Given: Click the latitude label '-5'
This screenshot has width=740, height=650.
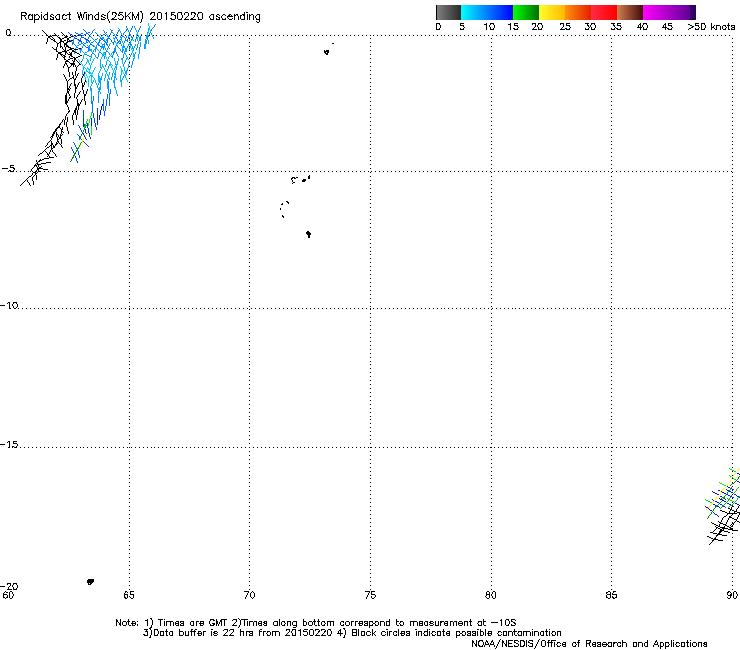Looking at the screenshot, I should 8,169.
